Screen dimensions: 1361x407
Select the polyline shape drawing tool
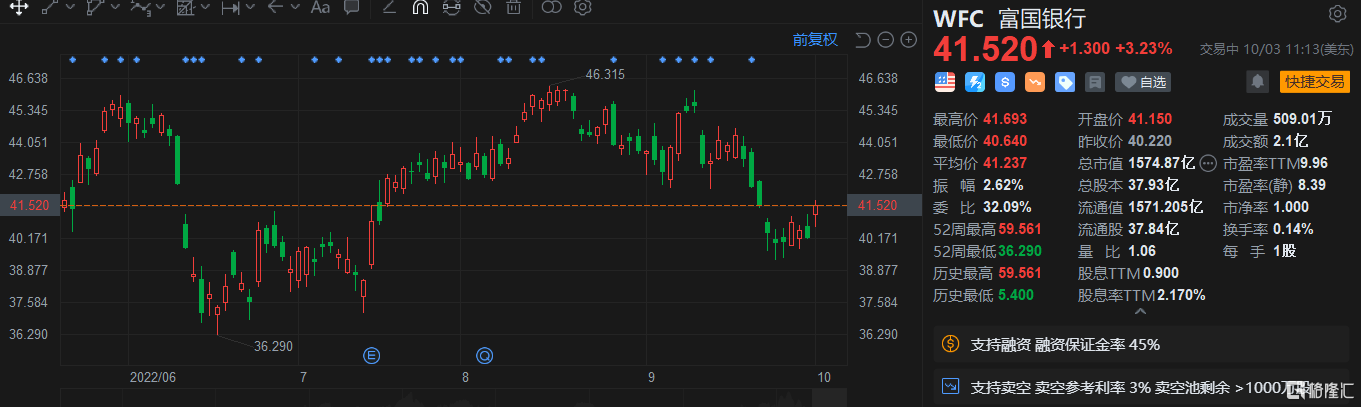coord(96,8)
